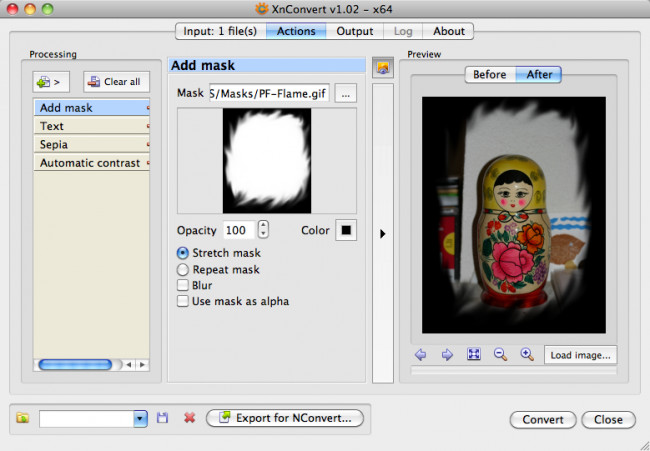Screen dimensions: 650x451
Task: Expand preview panel with black triangle
Action: (x=383, y=234)
